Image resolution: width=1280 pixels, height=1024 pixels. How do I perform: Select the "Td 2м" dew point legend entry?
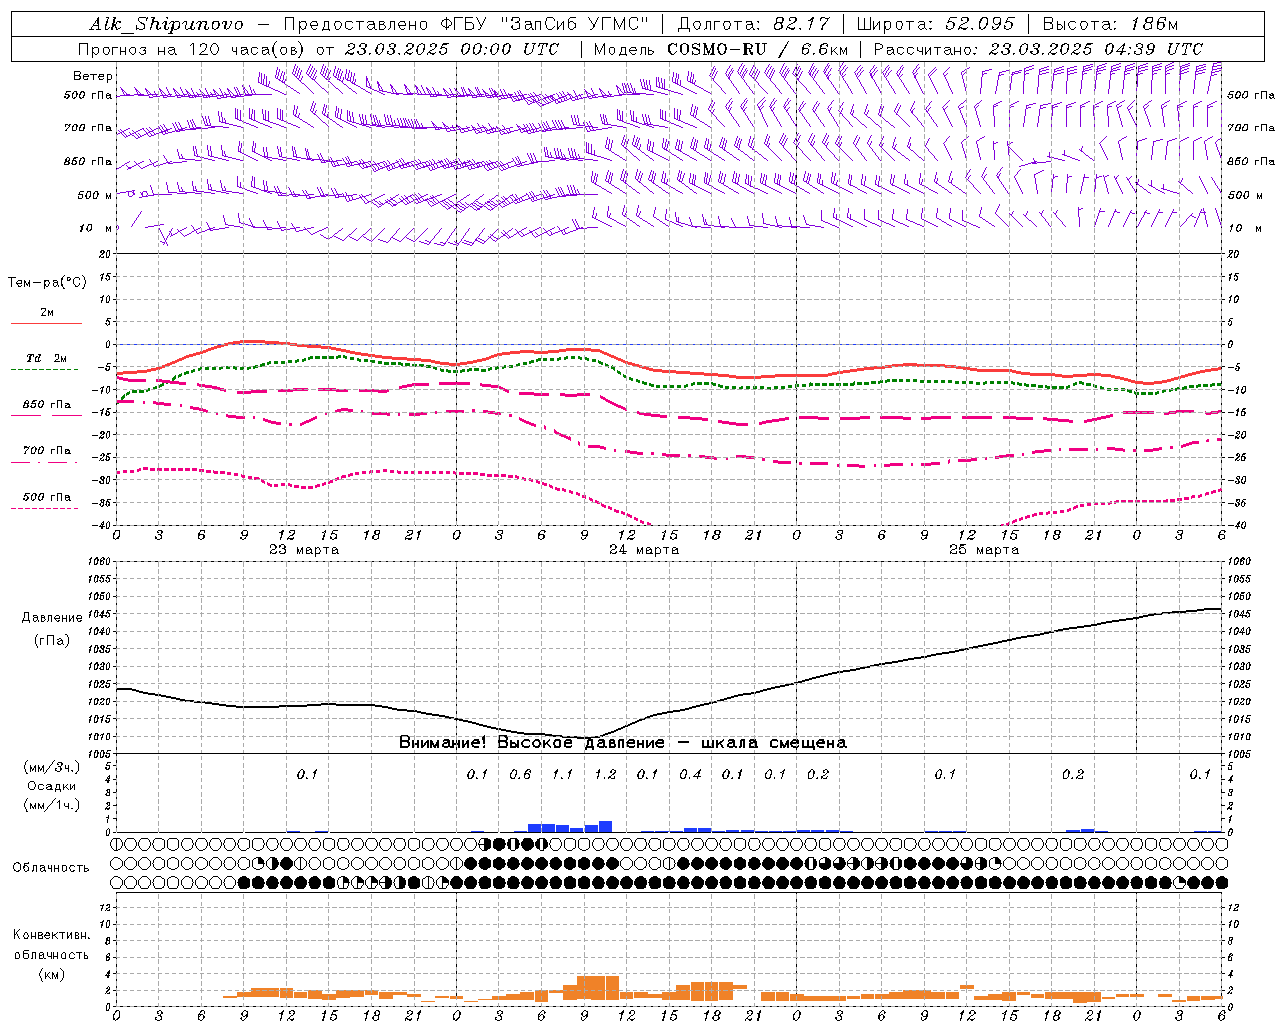(x=47, y=358)
